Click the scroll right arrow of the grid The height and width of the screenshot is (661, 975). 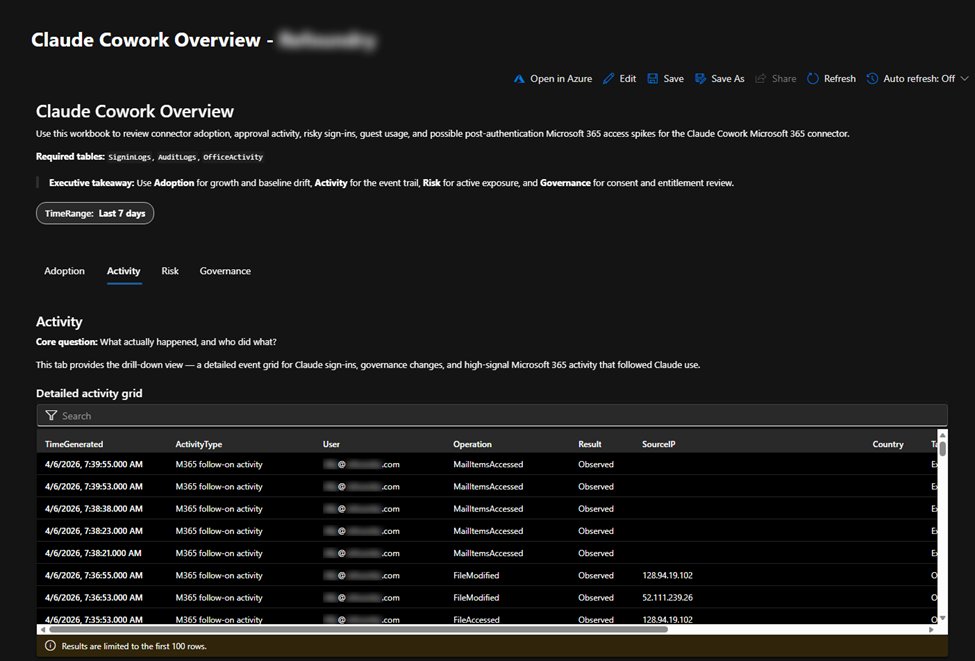point(931,629)
